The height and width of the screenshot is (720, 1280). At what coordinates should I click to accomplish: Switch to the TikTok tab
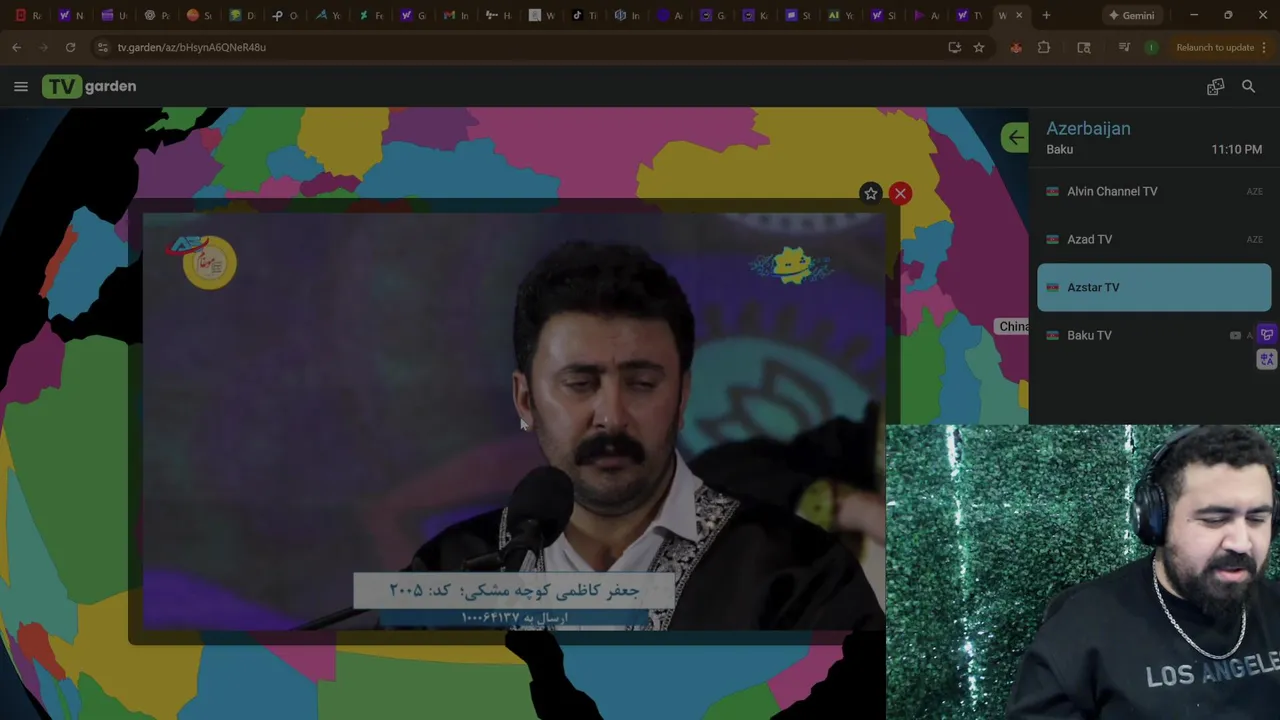[584, 15]
